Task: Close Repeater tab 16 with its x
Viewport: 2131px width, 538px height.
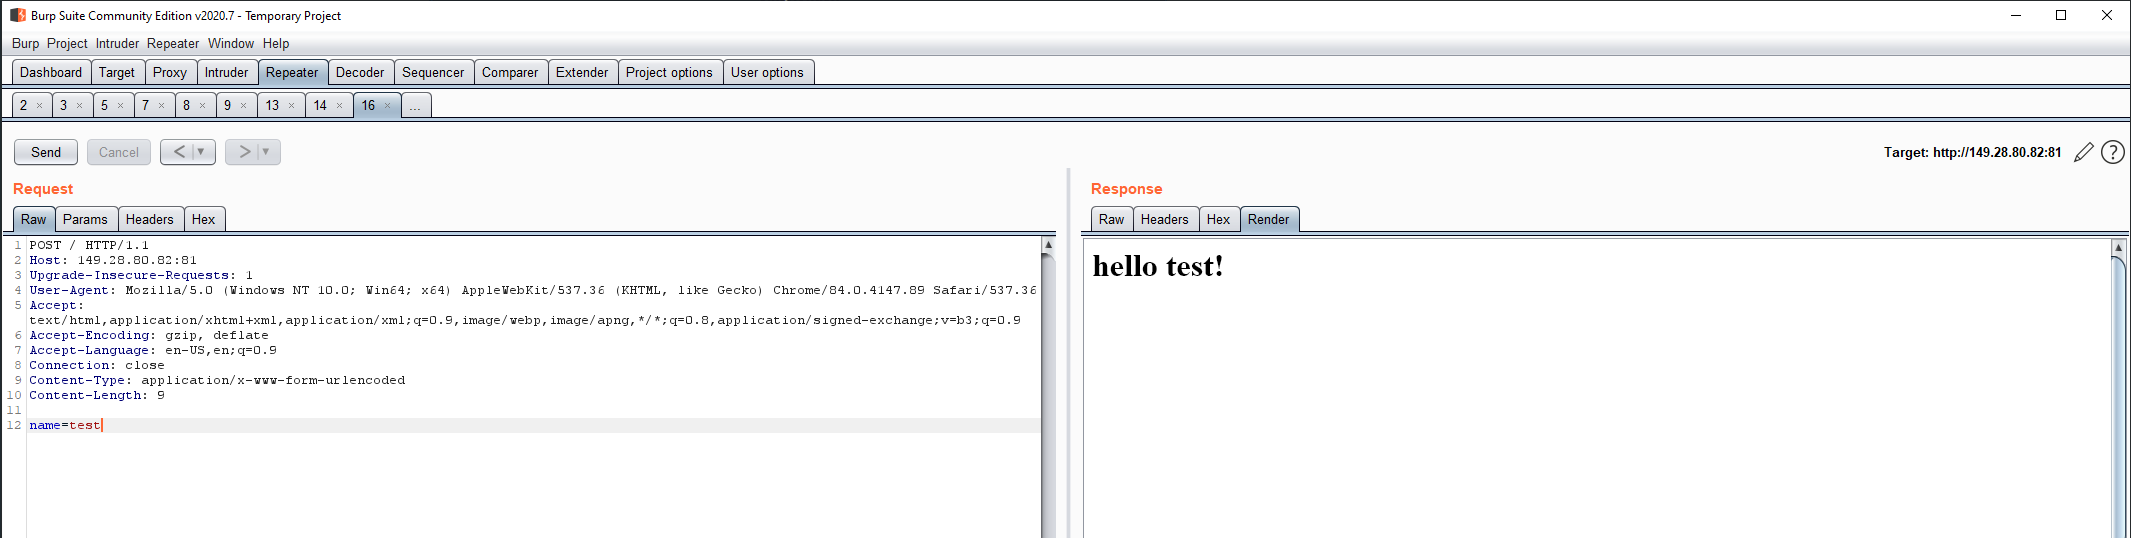Action: [x=388, y=105]
